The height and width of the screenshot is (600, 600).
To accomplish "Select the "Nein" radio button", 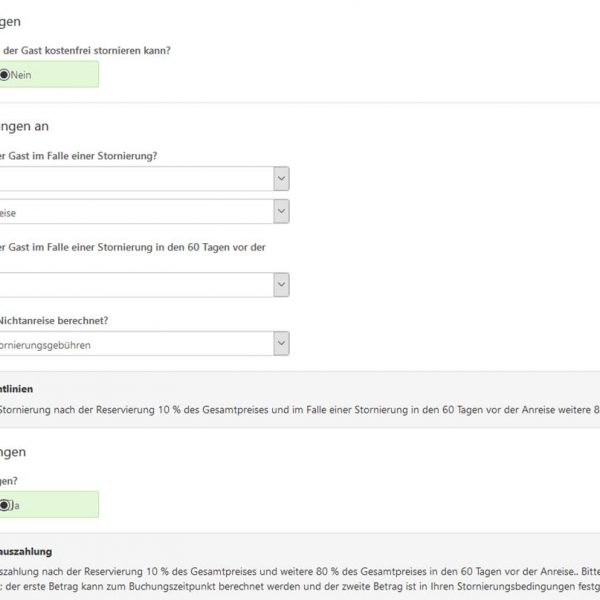I will (4, 75).
